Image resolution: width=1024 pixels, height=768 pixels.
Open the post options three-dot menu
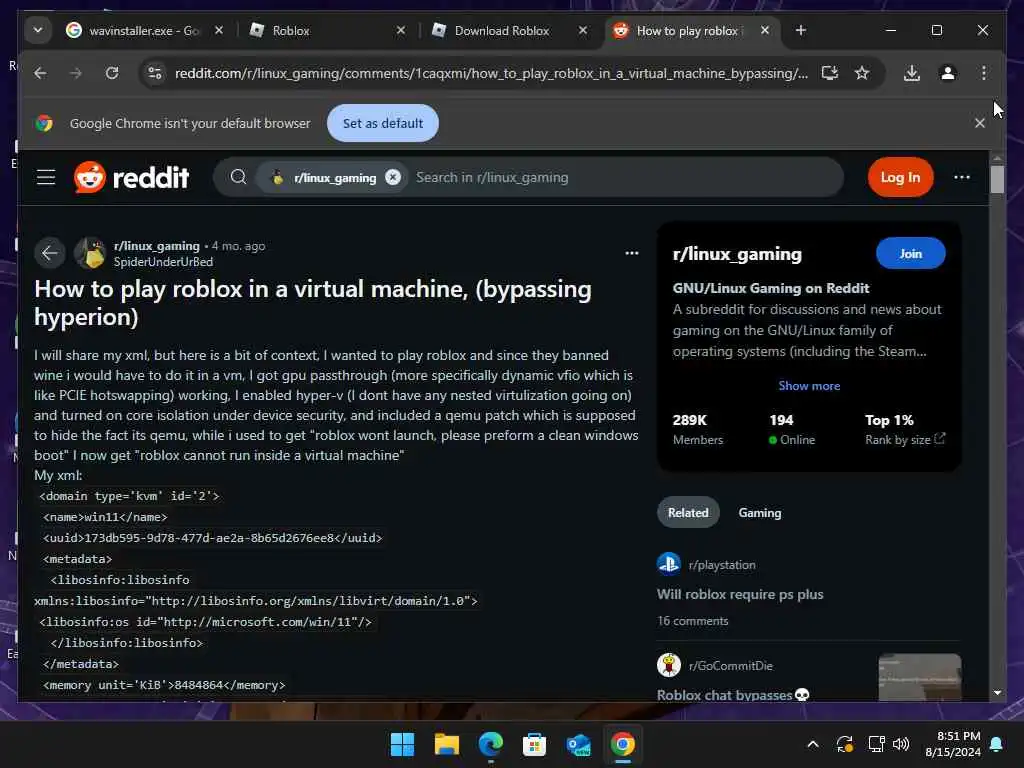pos(632,253)
